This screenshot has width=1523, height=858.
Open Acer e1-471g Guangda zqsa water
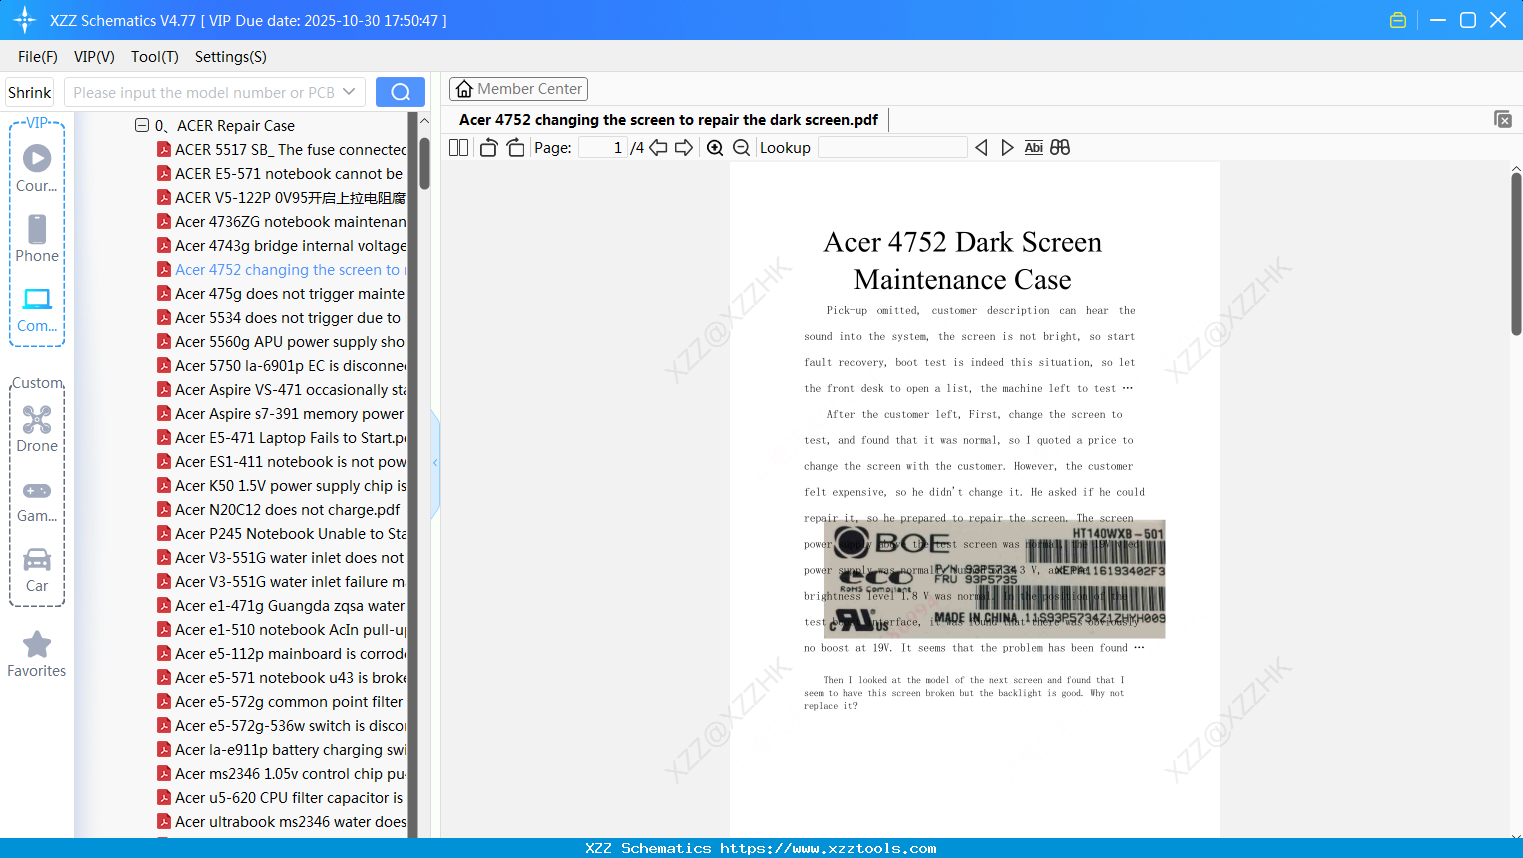[281, 606]
